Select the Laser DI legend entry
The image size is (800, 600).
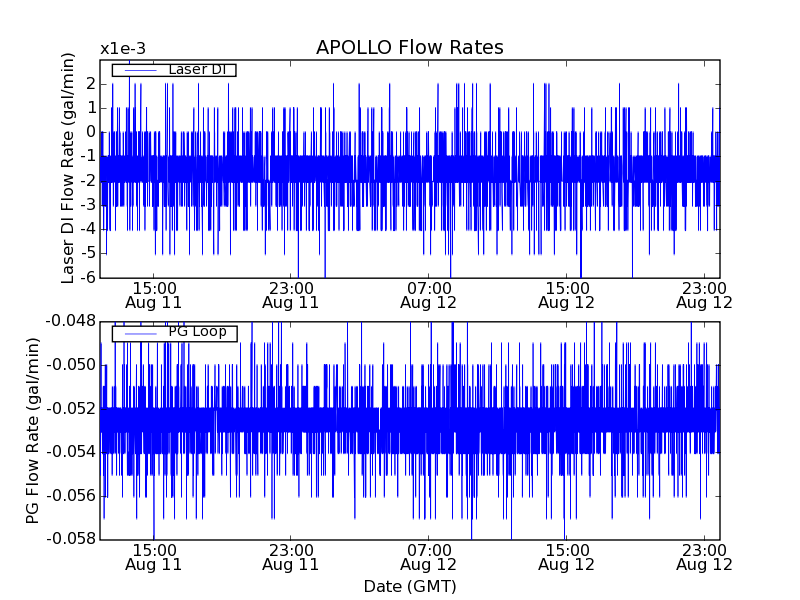click(196, 70)
